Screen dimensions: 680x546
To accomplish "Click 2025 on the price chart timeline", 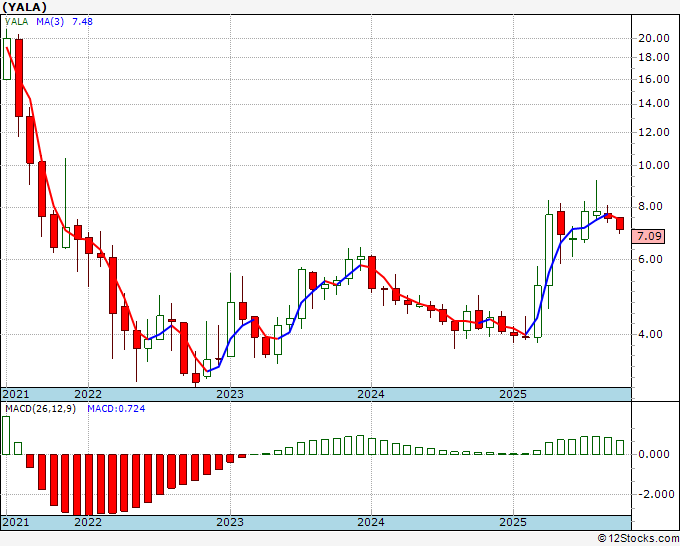I will pos(513,394).
